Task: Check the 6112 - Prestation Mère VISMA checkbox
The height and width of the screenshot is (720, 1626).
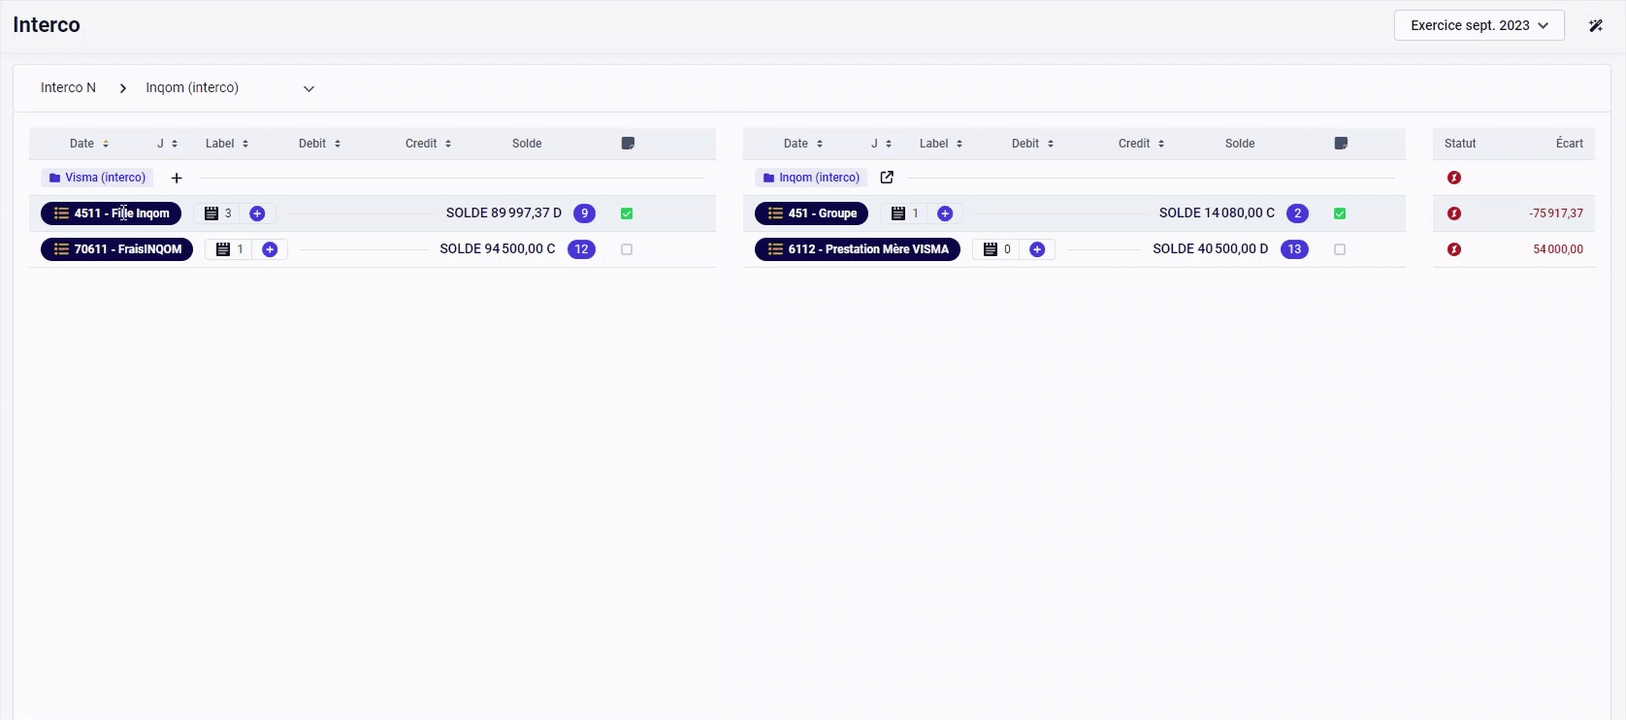Action: click(x=1340, y=250)
